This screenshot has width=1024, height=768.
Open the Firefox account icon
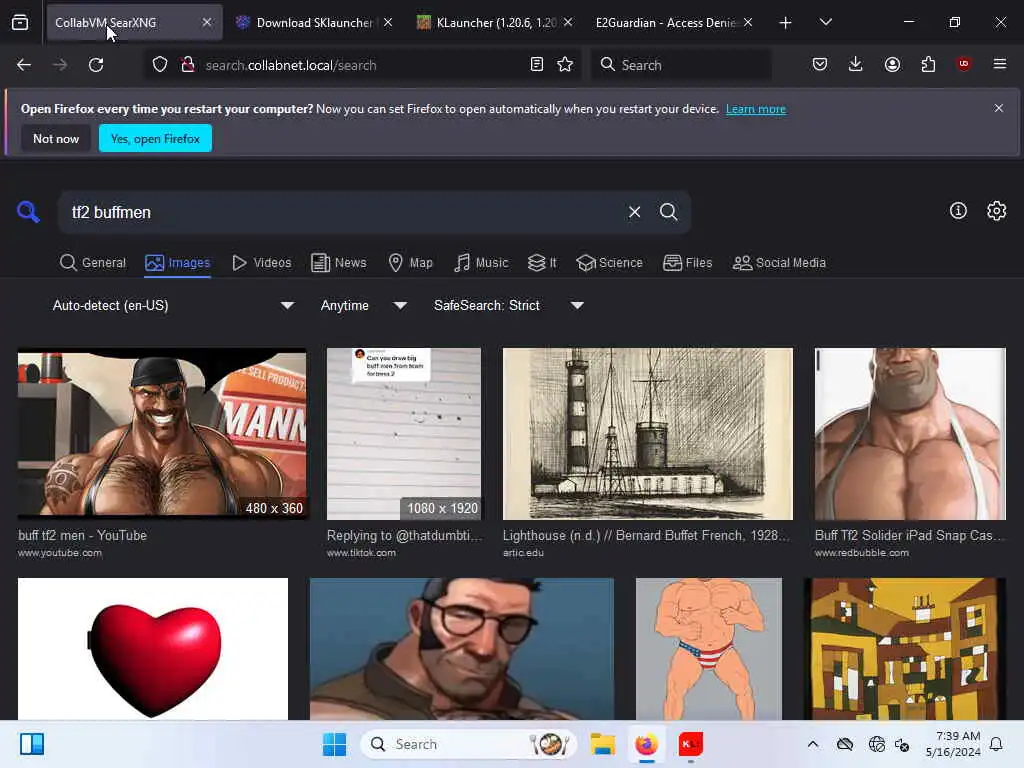pos(892,64)
